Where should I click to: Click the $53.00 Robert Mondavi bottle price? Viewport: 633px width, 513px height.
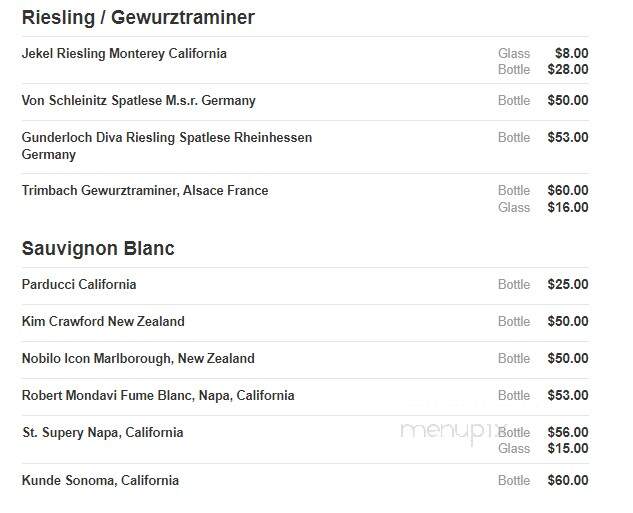568,395
